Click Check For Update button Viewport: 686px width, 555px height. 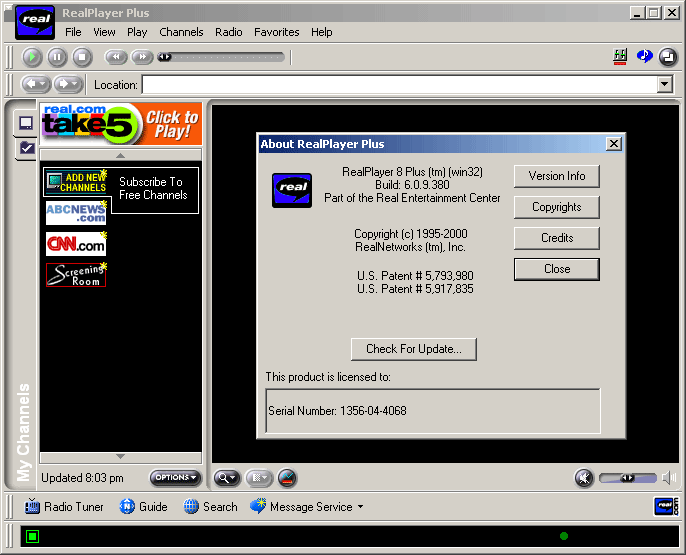tap(413, 349)
